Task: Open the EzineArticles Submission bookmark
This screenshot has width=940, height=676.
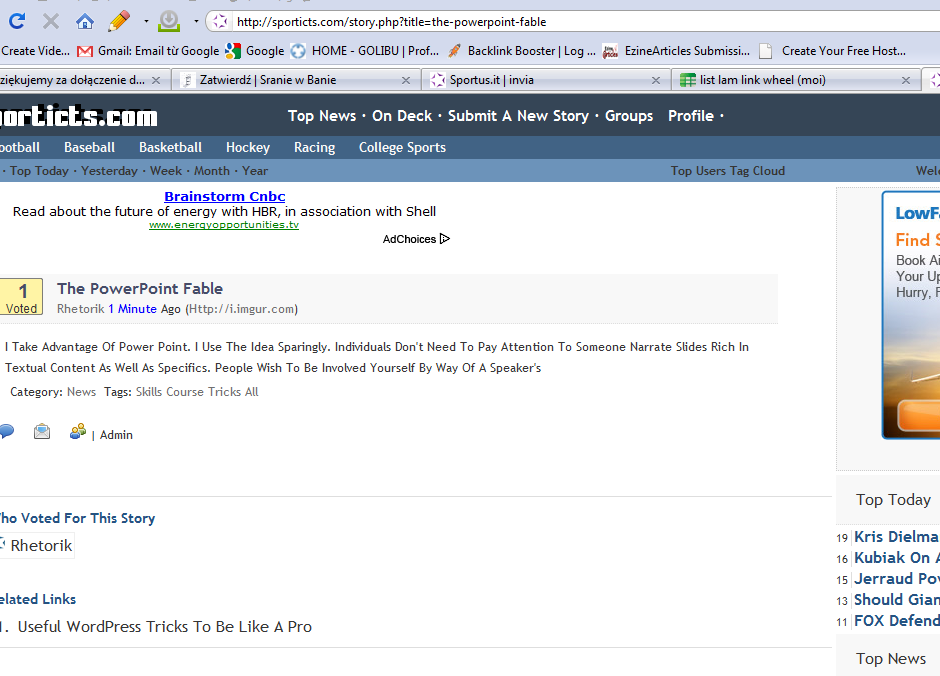Action: point(676,51)
